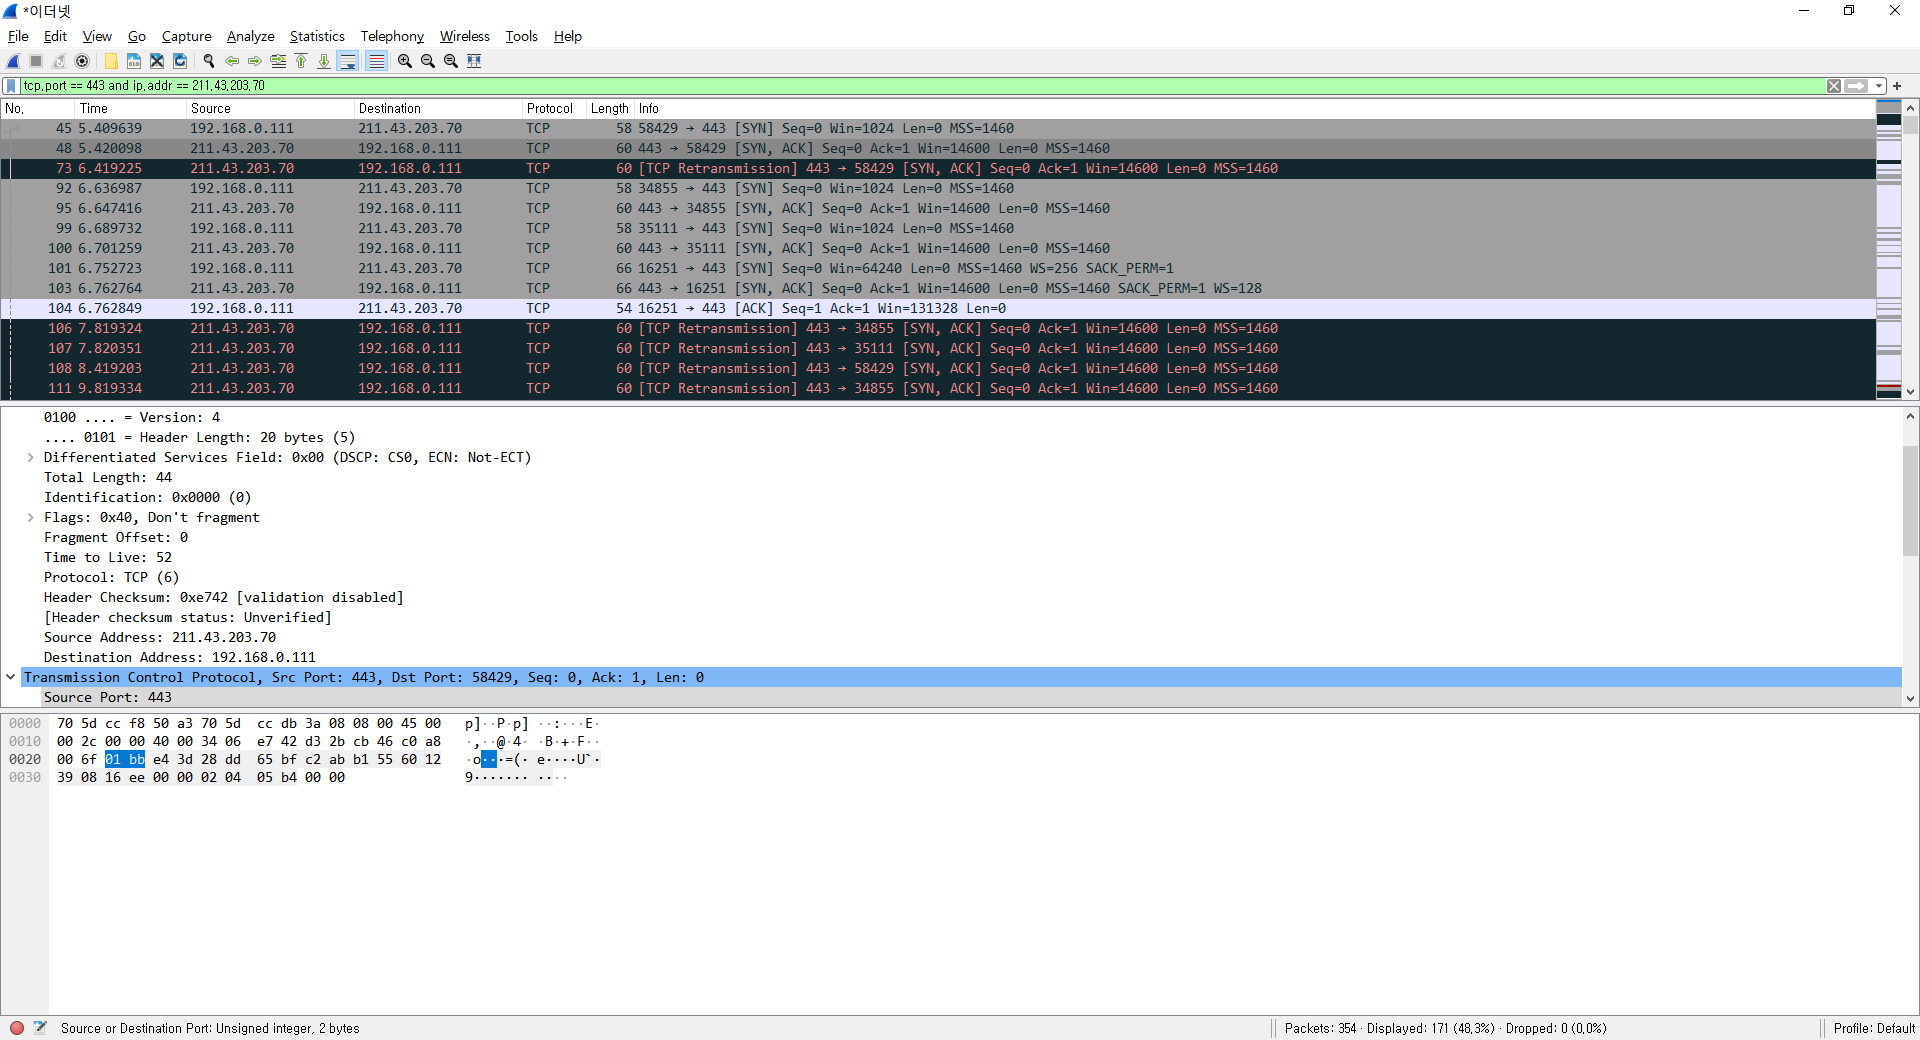This screenshot has height=1040, width=1920.
Task: Sort packets by the Length column header
Action: [x=610, y=108]
